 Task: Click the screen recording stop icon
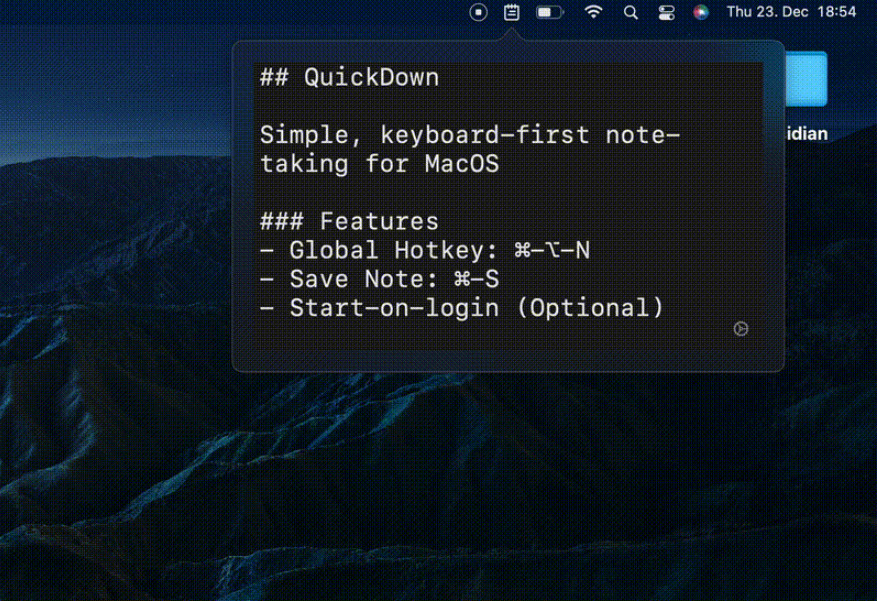pos(478,12)
